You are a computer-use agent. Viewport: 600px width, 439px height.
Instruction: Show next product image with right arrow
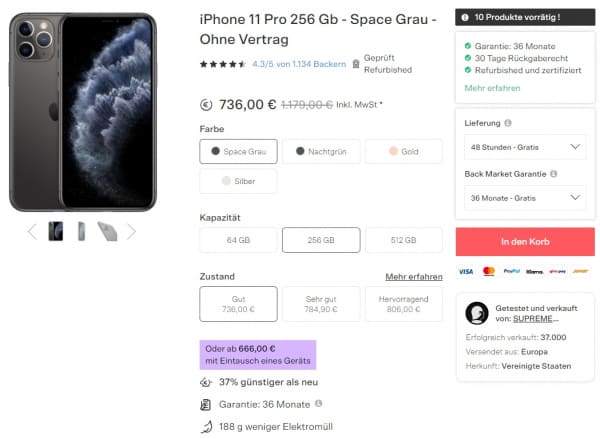[131, 232]
